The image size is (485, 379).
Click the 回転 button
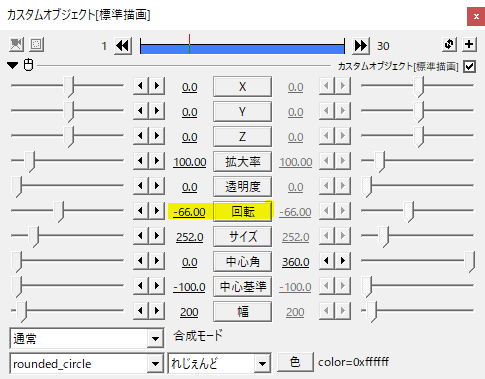coord(242,212)
